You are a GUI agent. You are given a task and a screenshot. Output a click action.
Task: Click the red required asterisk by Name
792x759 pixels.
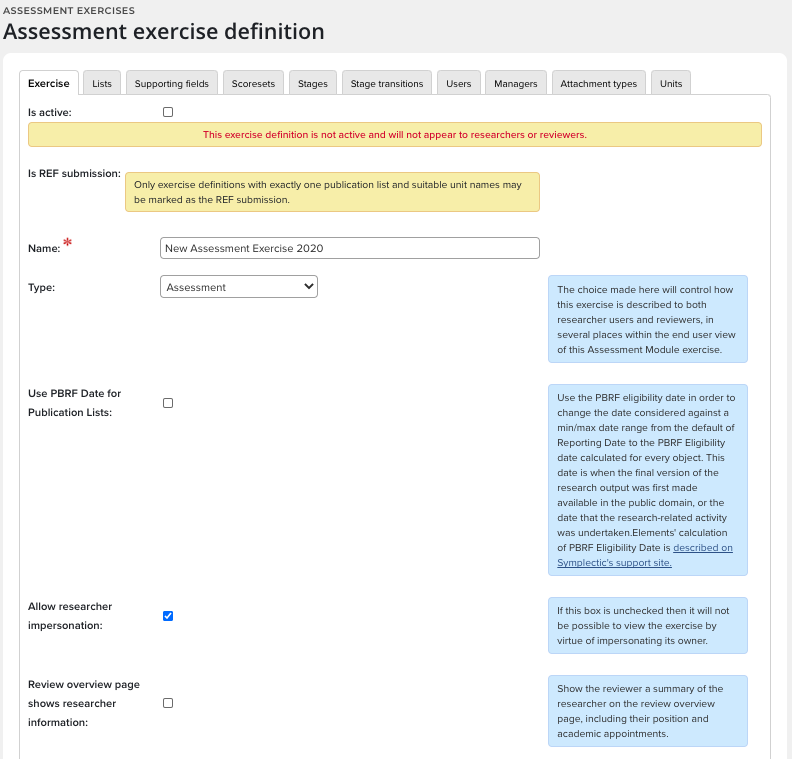coord(68,243)
